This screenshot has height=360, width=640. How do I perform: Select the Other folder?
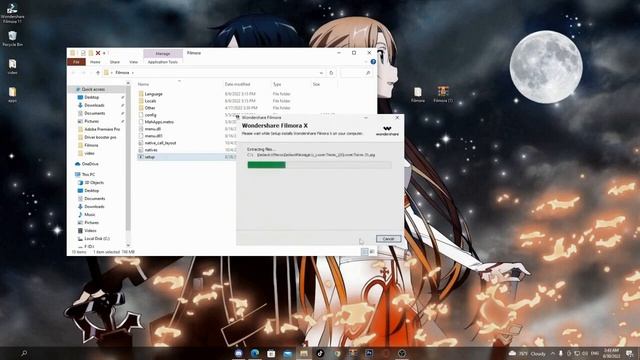[x=150, y=108]
